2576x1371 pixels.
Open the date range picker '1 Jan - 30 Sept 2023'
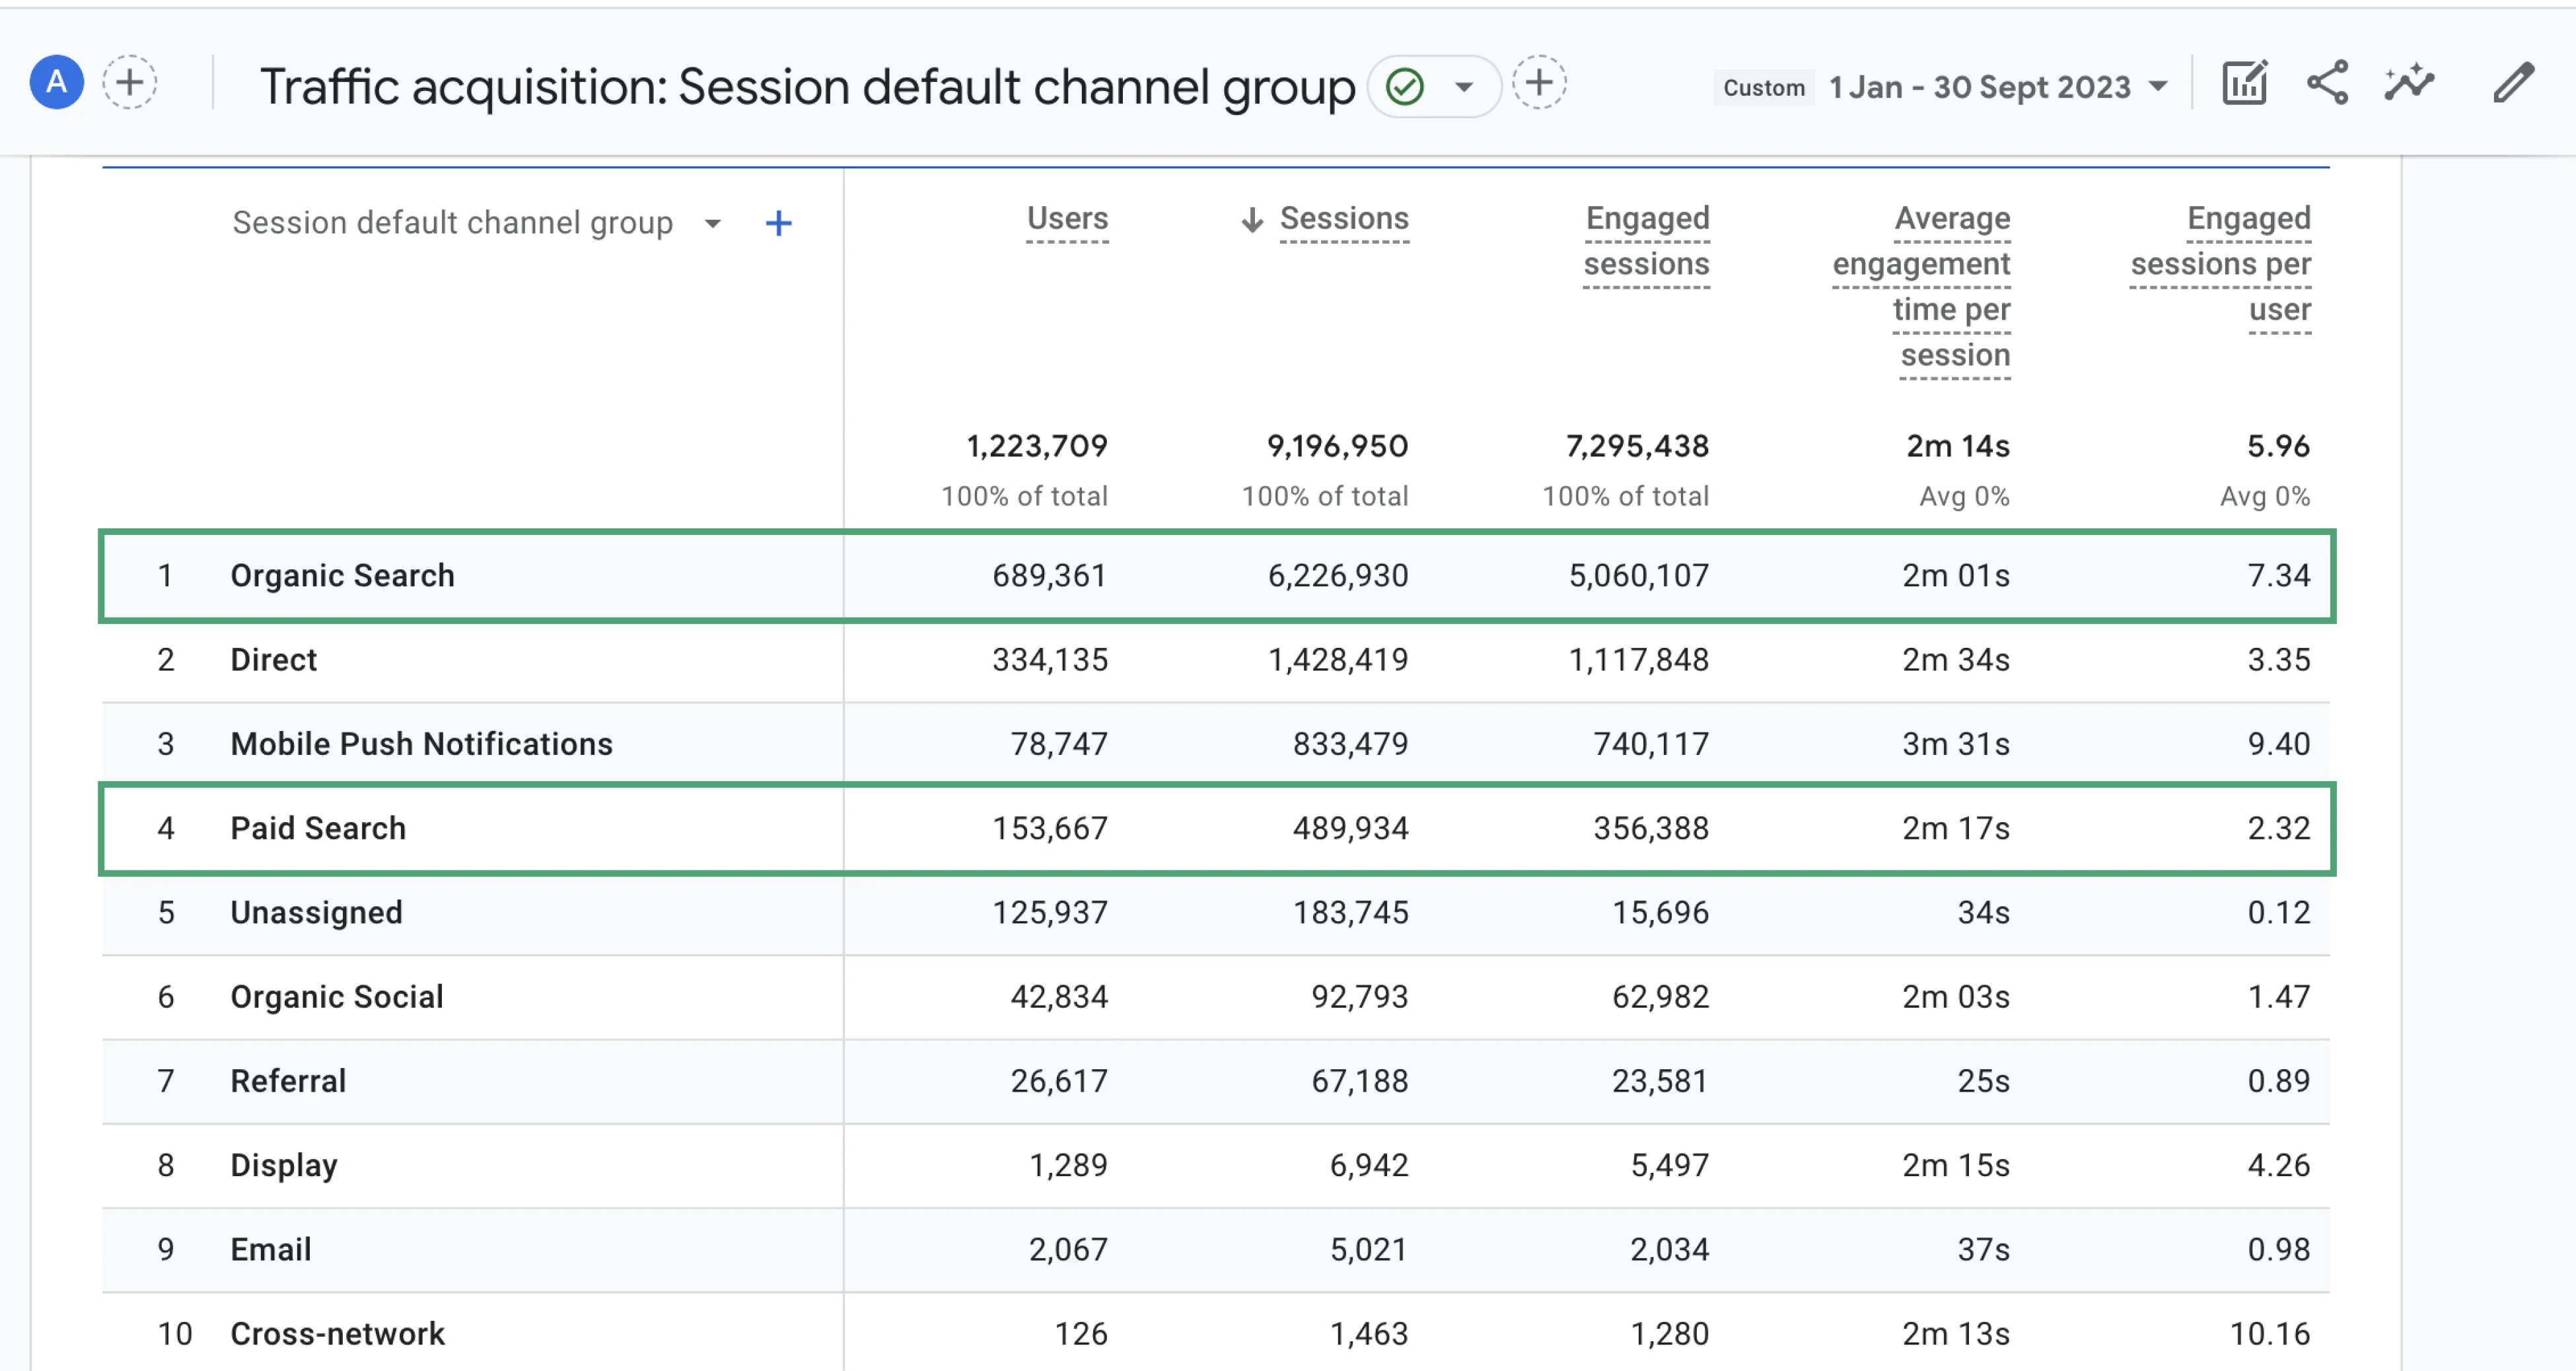pyautogui.click(x=1999, y=87)
